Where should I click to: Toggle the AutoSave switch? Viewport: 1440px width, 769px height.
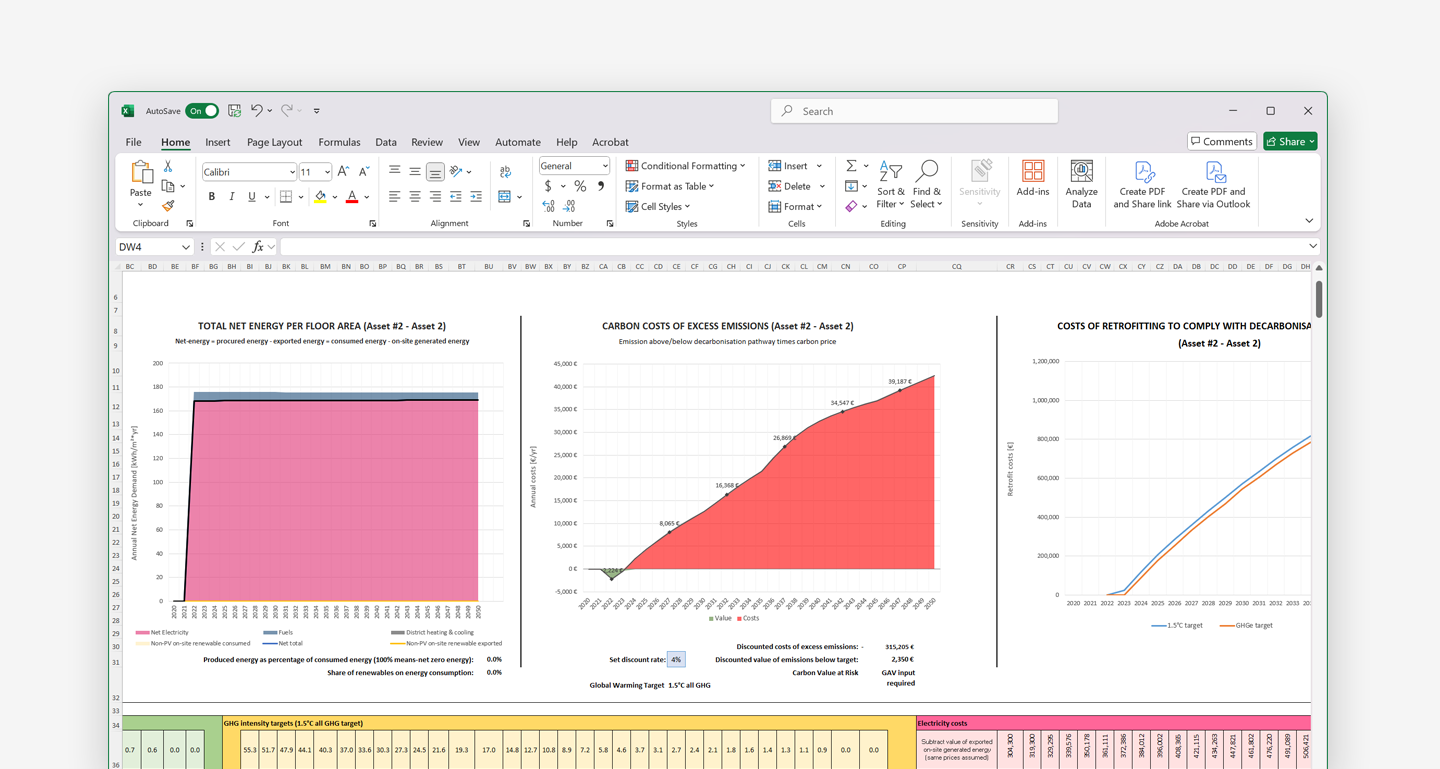point(202,111)
